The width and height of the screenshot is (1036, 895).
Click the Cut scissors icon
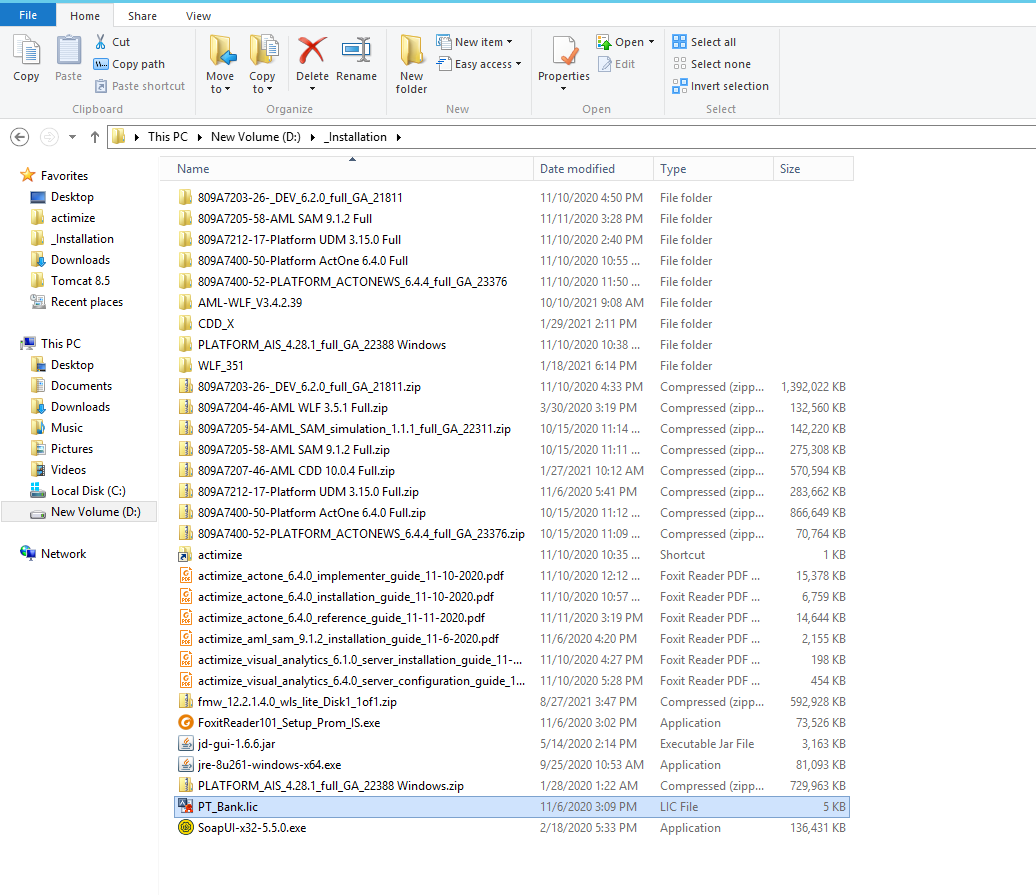(x=100, y=42)
